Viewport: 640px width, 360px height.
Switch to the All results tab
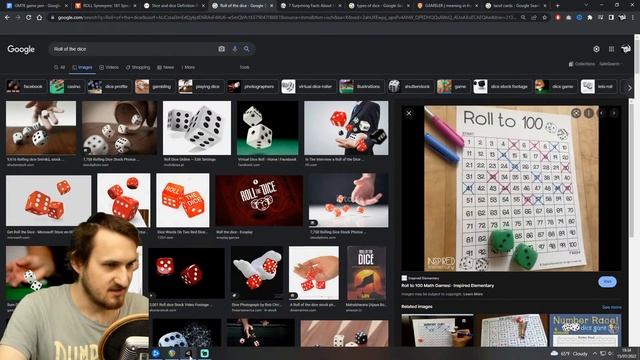pos(60,67)
